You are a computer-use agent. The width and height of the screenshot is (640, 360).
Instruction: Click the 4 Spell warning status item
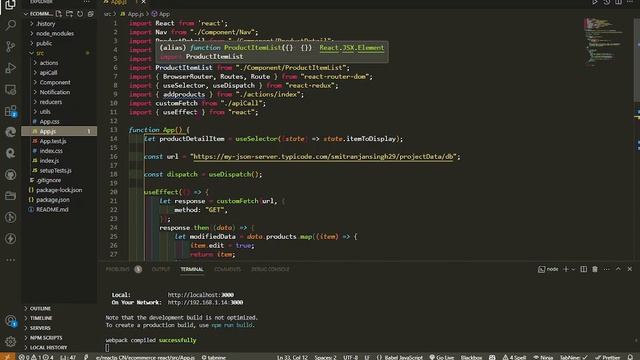514,357
